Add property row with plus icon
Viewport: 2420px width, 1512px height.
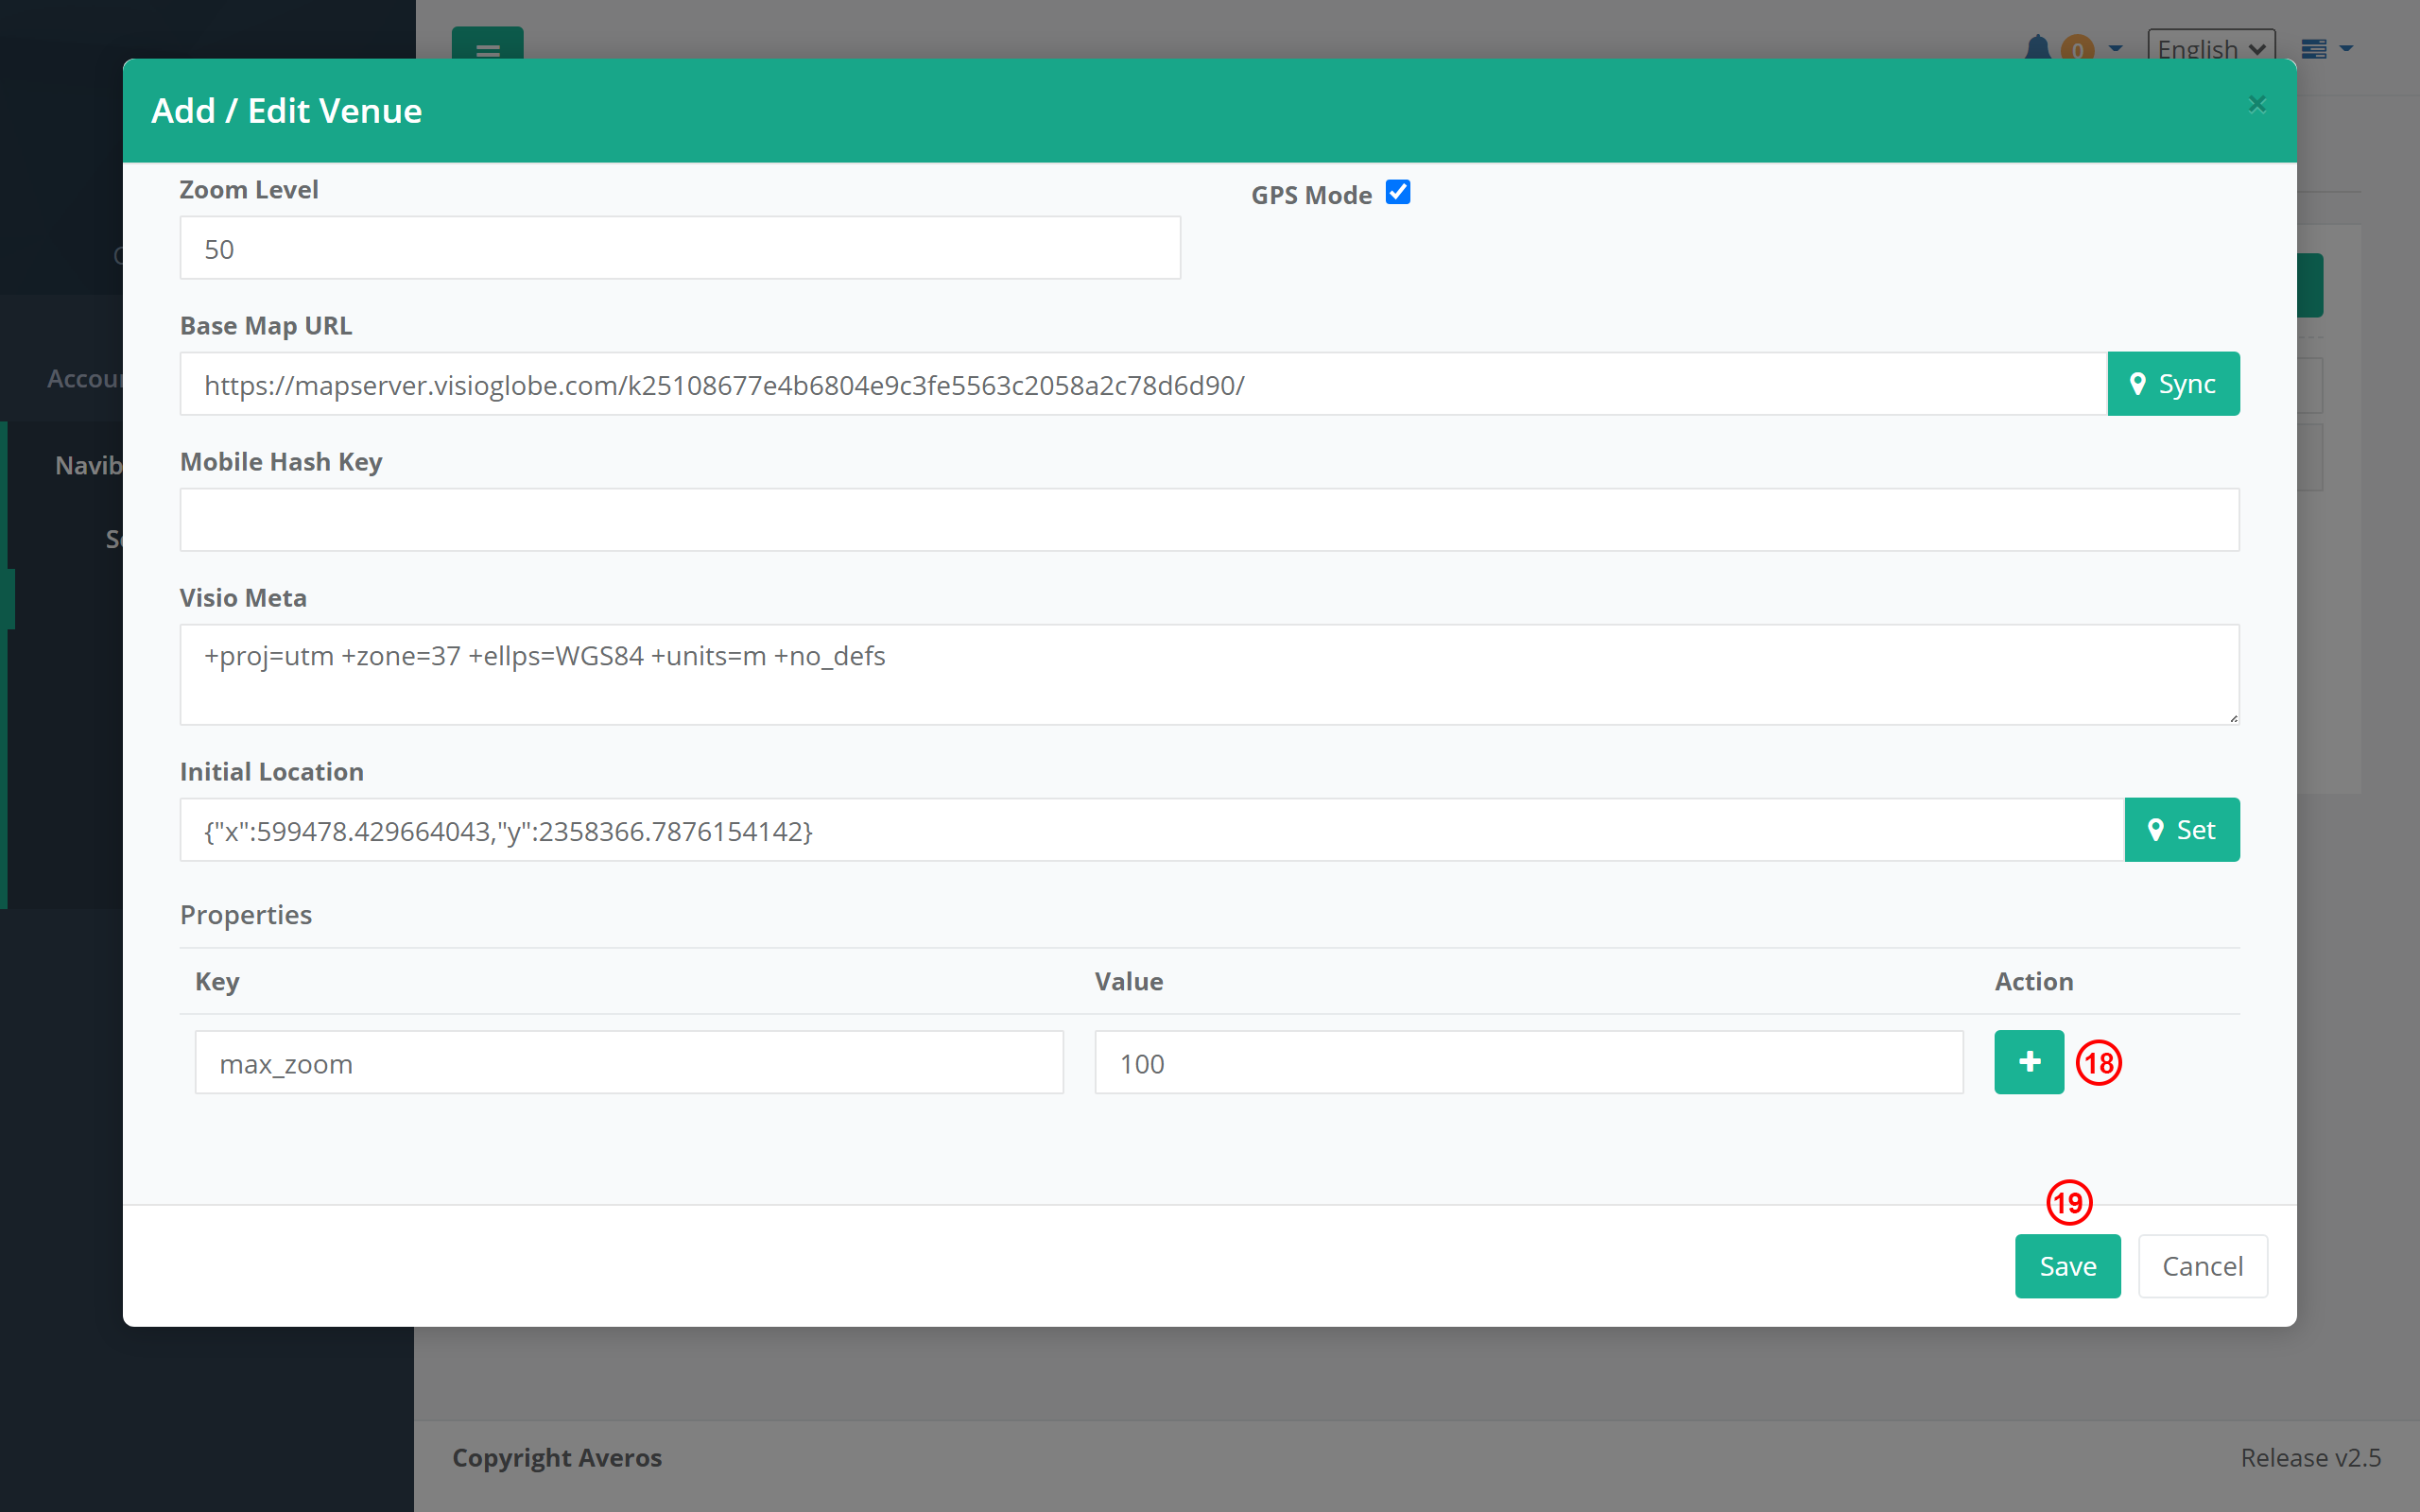[x=2028, y=1062]
